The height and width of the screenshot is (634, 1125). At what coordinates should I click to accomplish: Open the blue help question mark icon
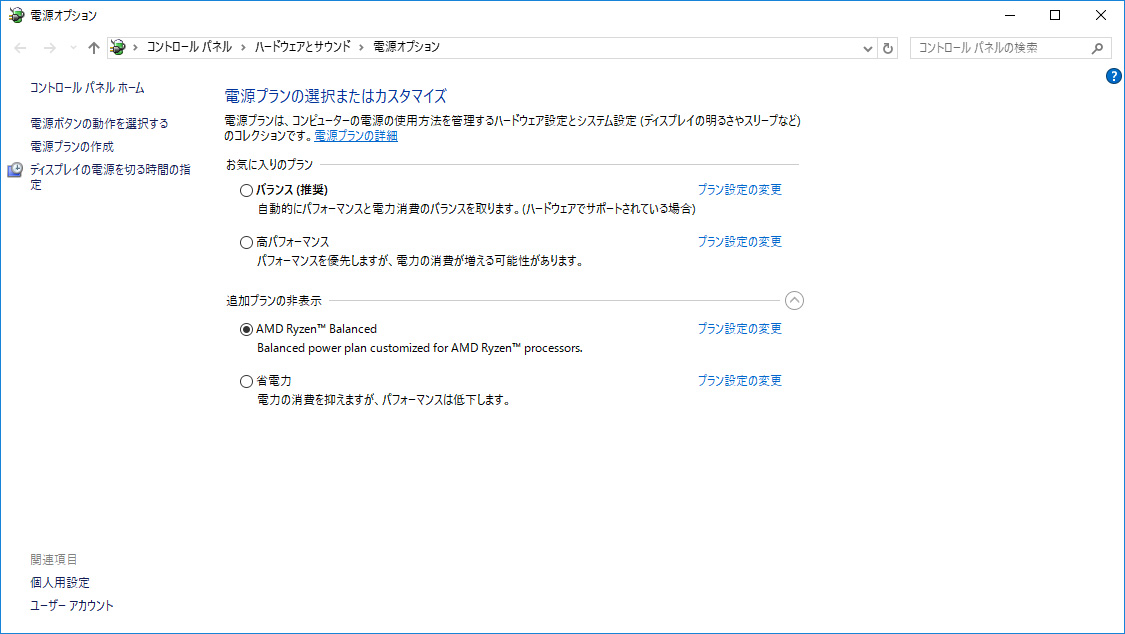[1113, 76]
